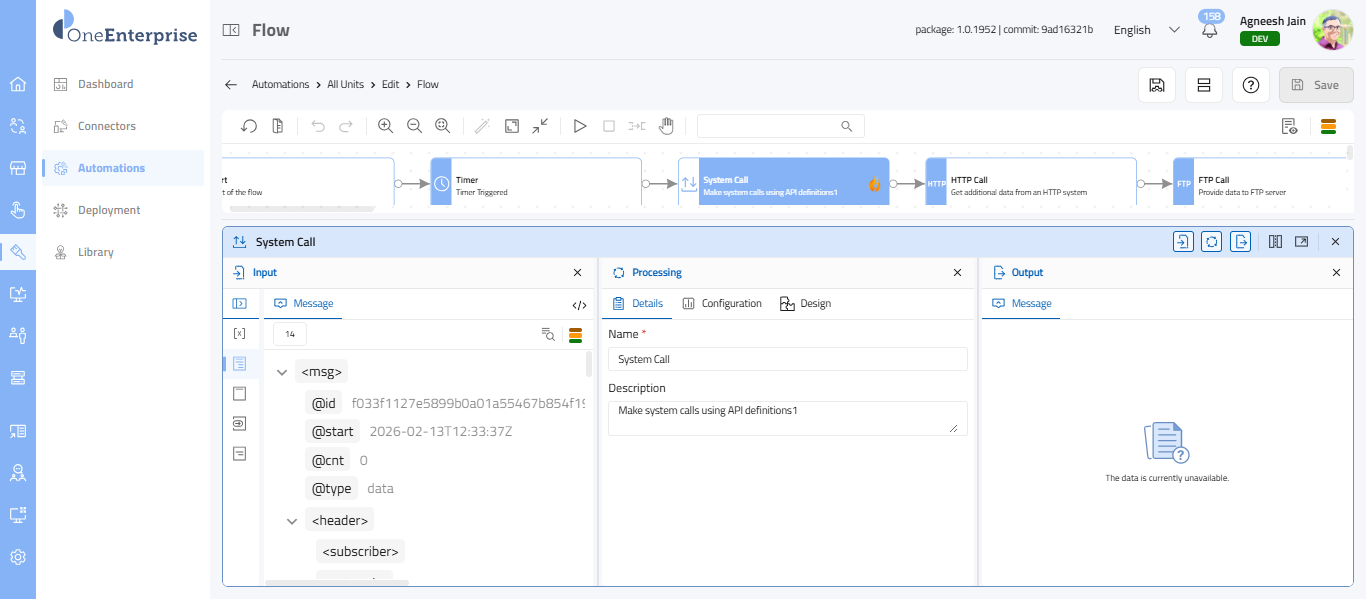This screenshot has height=599, width=1366.
Task: Click the undo arrow in toolbar
Action: 318,126
